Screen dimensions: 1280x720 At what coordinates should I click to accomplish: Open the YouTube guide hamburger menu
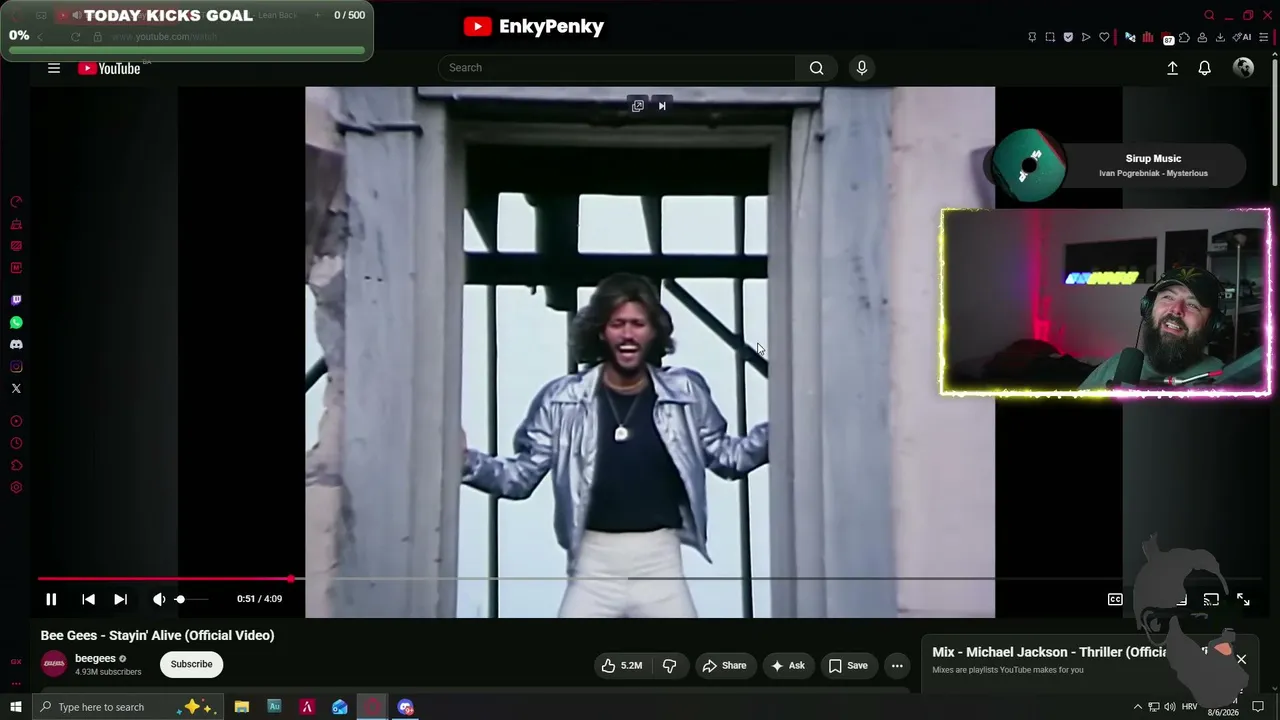tap(54, 68)
